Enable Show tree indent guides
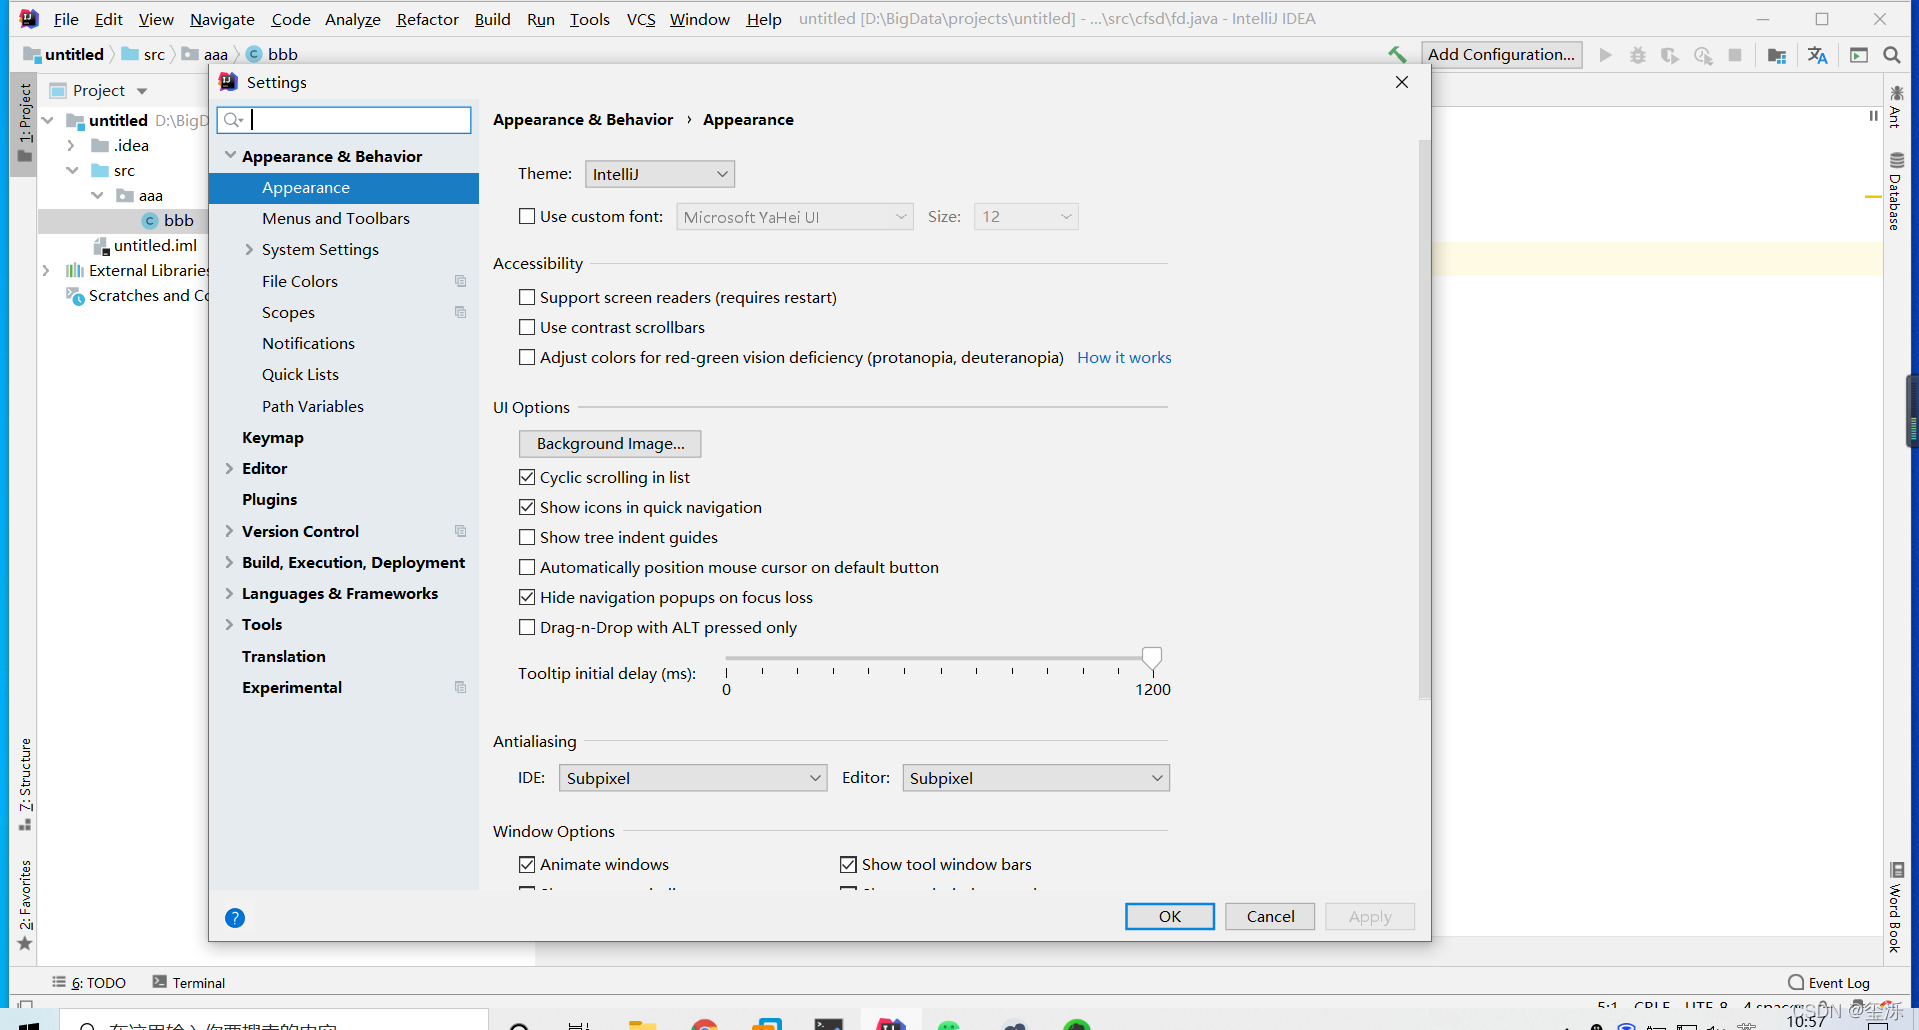1919x1030 pixels. [x=527, y=537]
